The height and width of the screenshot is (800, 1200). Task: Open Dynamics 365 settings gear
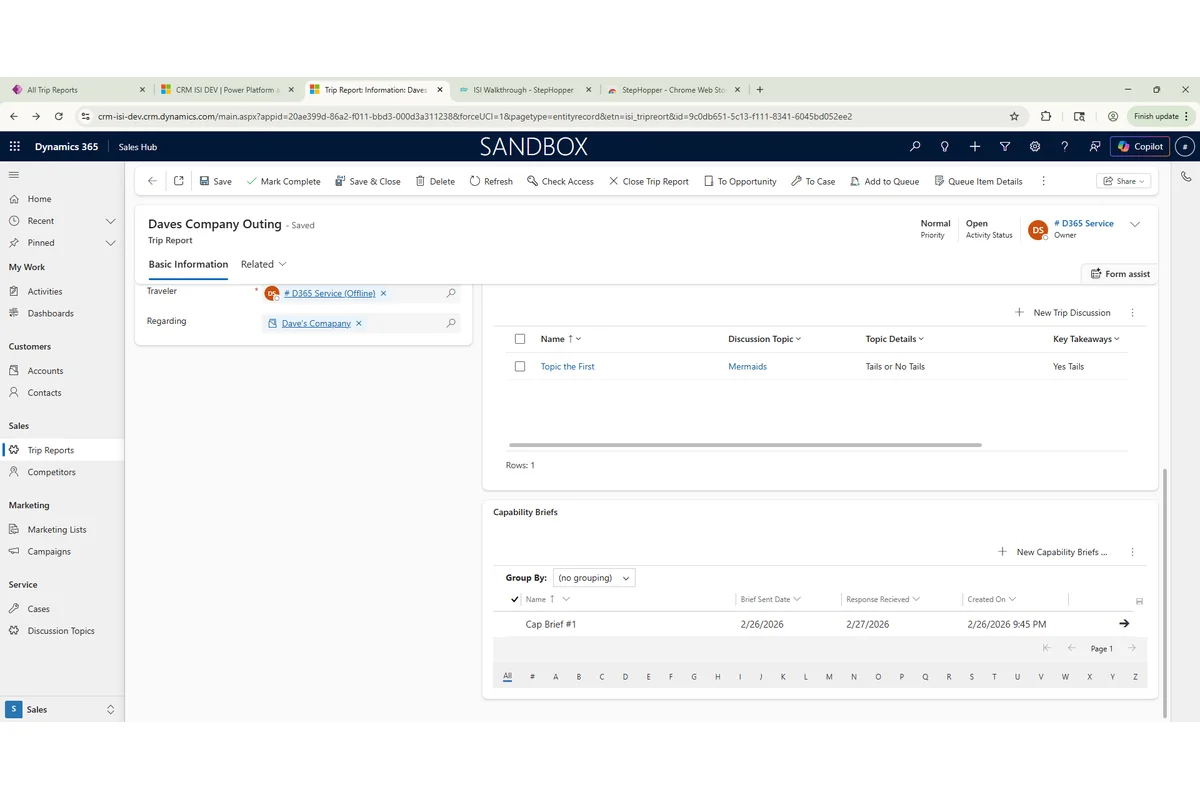coord(1034,146)
